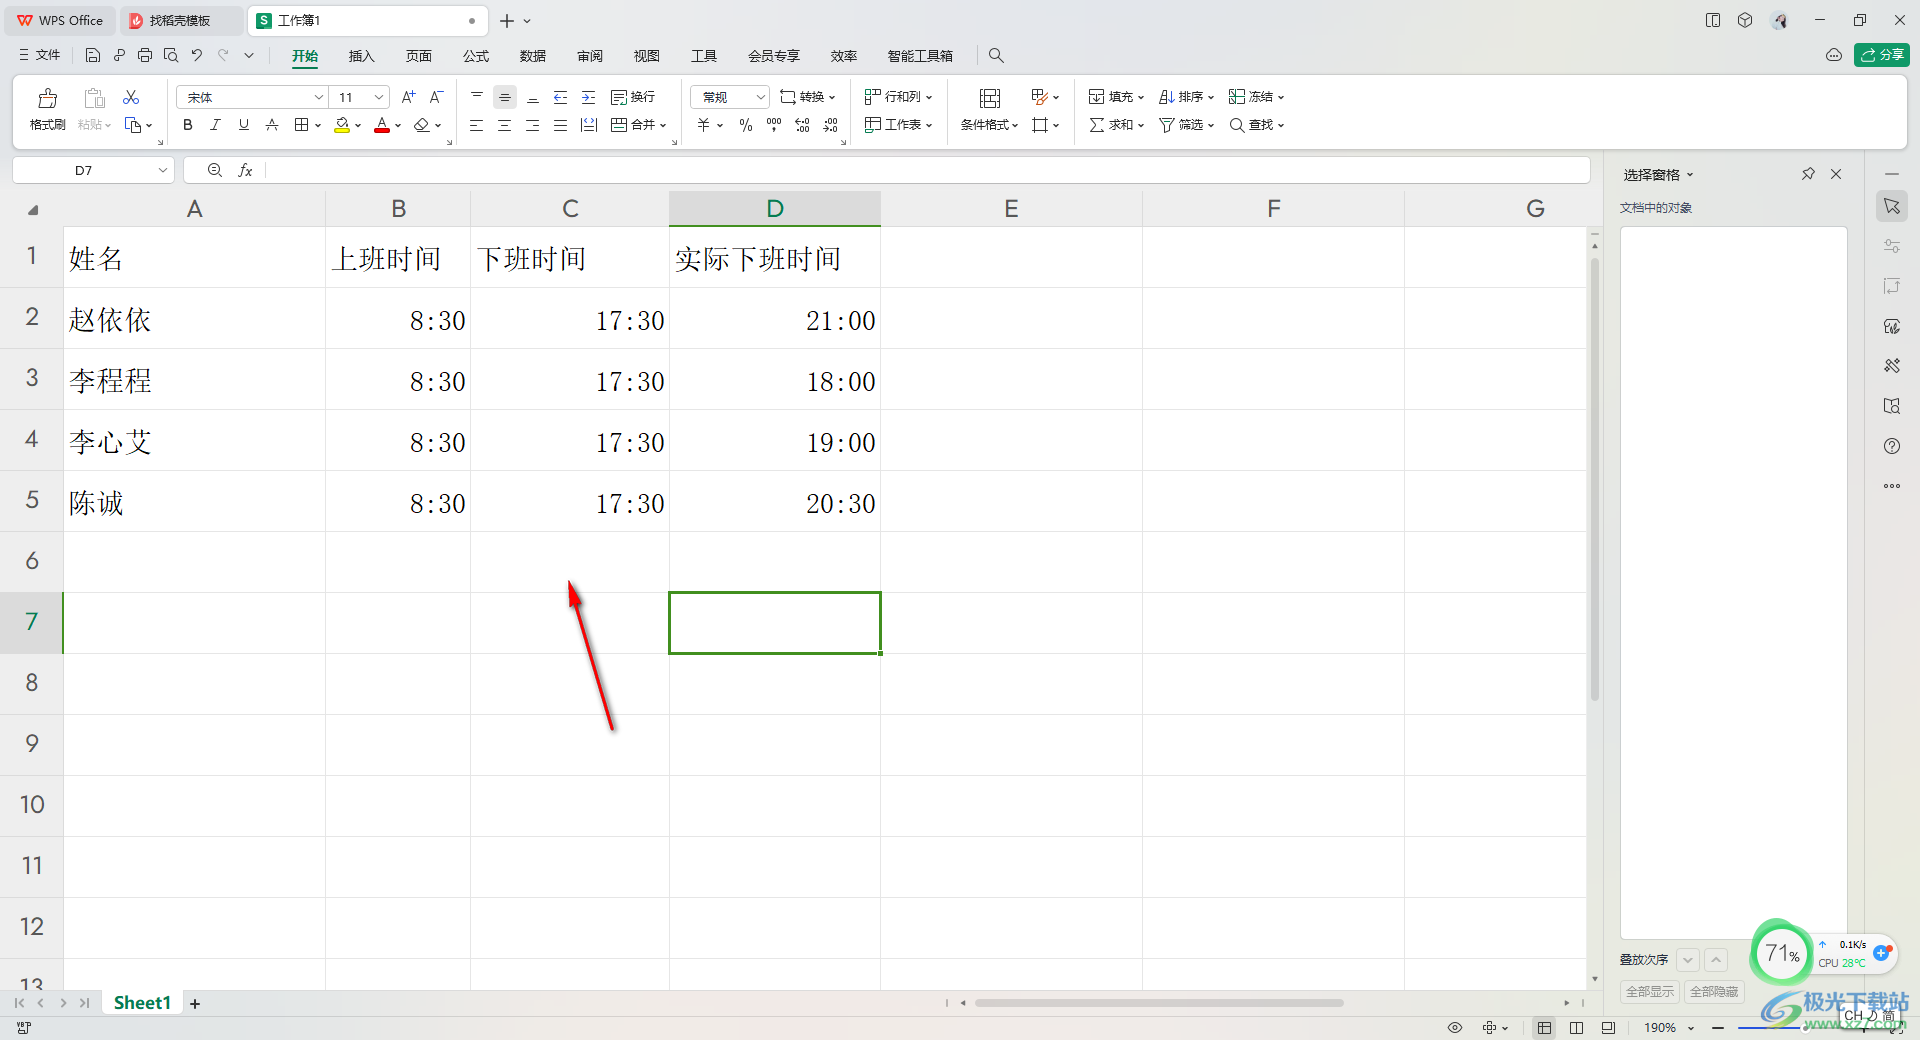Click the decrease font size icon
This screenshot has width=1920, height=1040.
[x=436, y=97]
